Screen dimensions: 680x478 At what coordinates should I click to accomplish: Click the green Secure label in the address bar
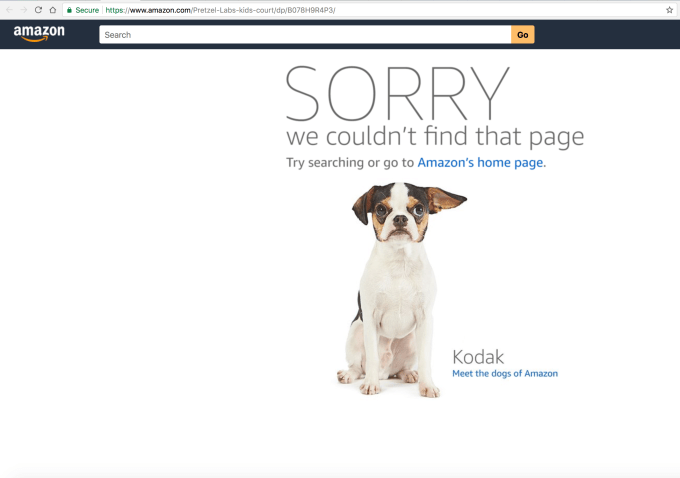[87, 10]
